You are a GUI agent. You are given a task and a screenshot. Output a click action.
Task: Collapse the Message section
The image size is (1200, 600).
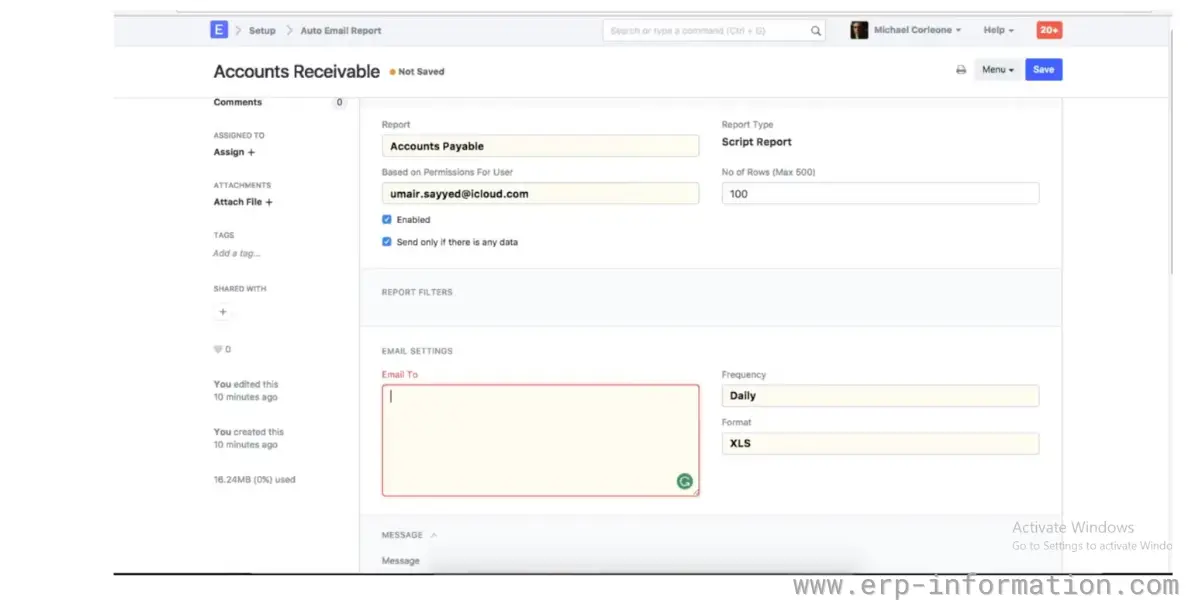coord(409,535)
